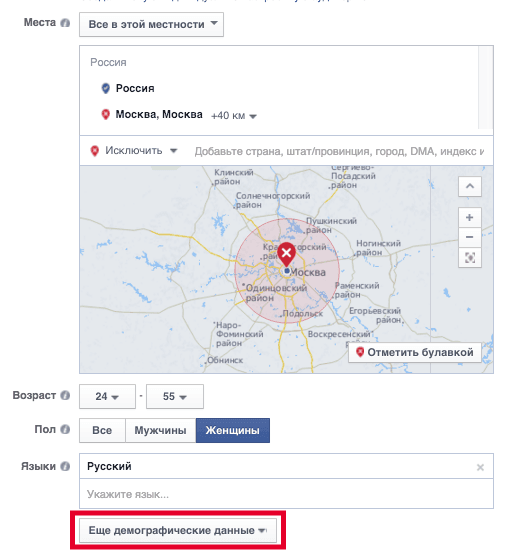The height and width of the screenshot is (556, 527).
Task: Zoom in the map with plus button
Action: pyautogui.click(x=470, y=217)
